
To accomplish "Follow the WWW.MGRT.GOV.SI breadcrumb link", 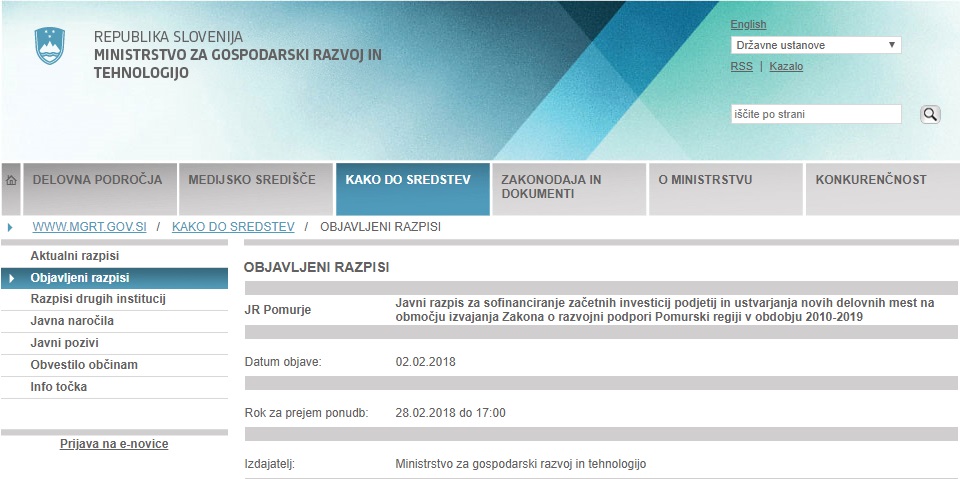I will click(x=89, y=227).
